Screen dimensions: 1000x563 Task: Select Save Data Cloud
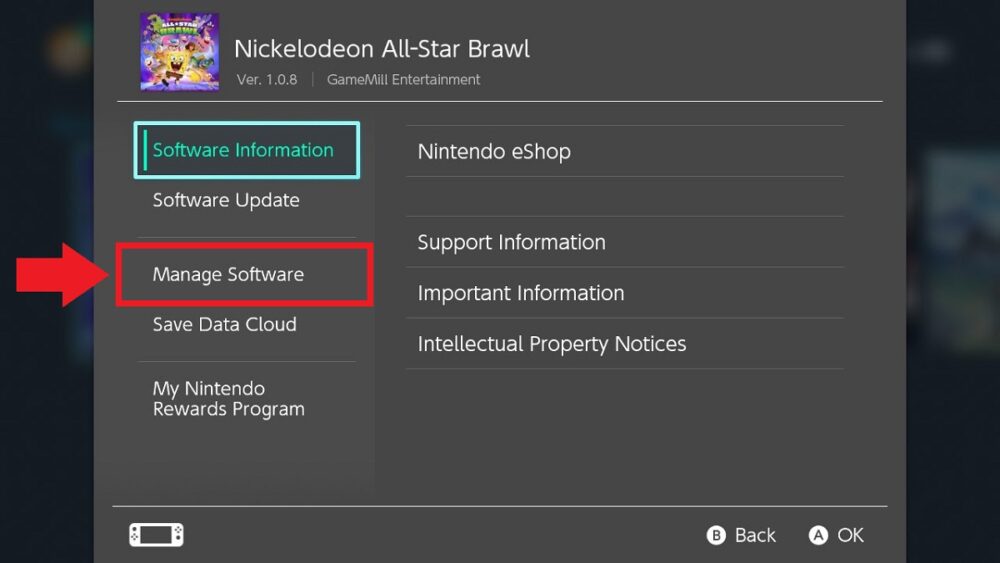[224, 324]
